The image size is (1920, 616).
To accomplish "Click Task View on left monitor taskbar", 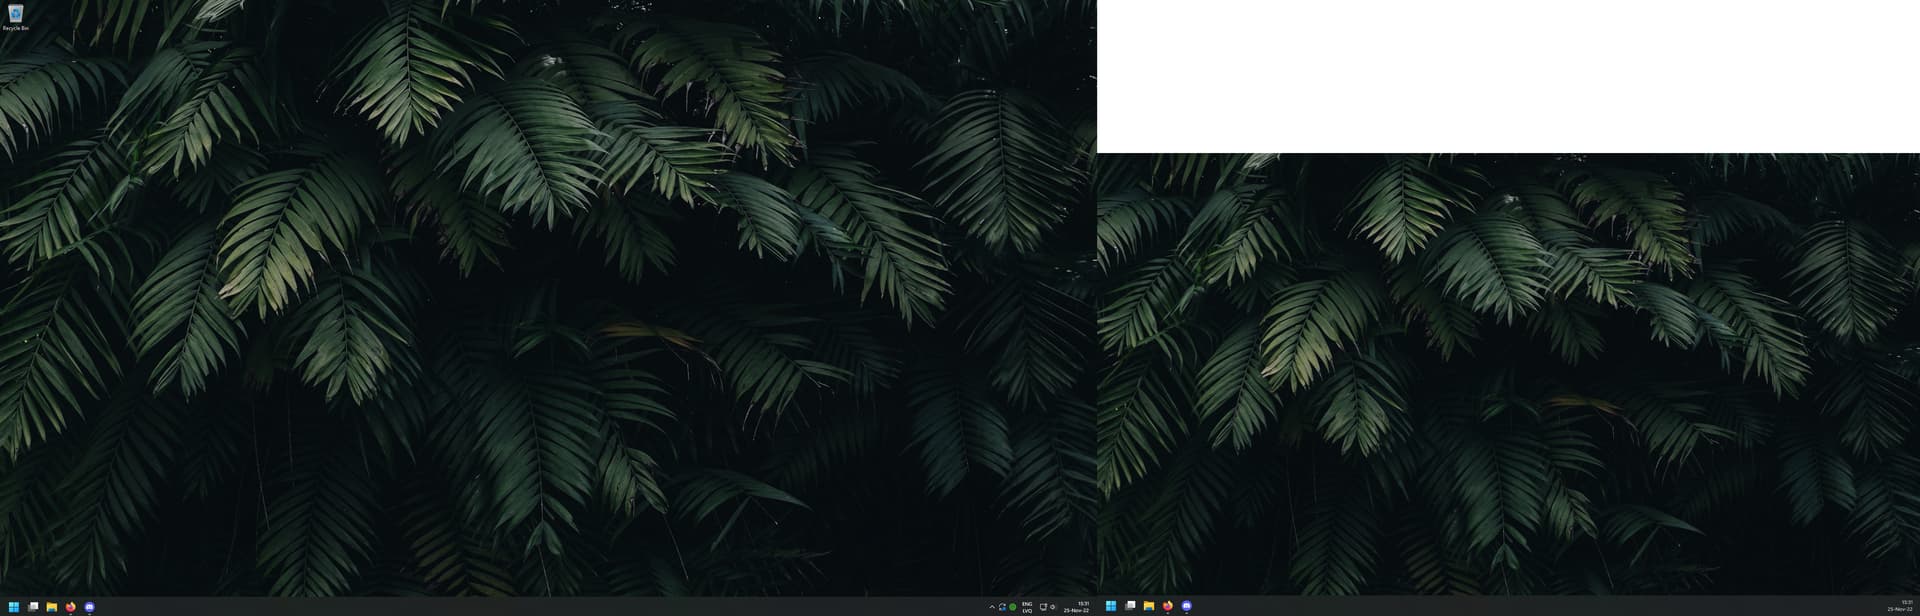I will 33,606.
